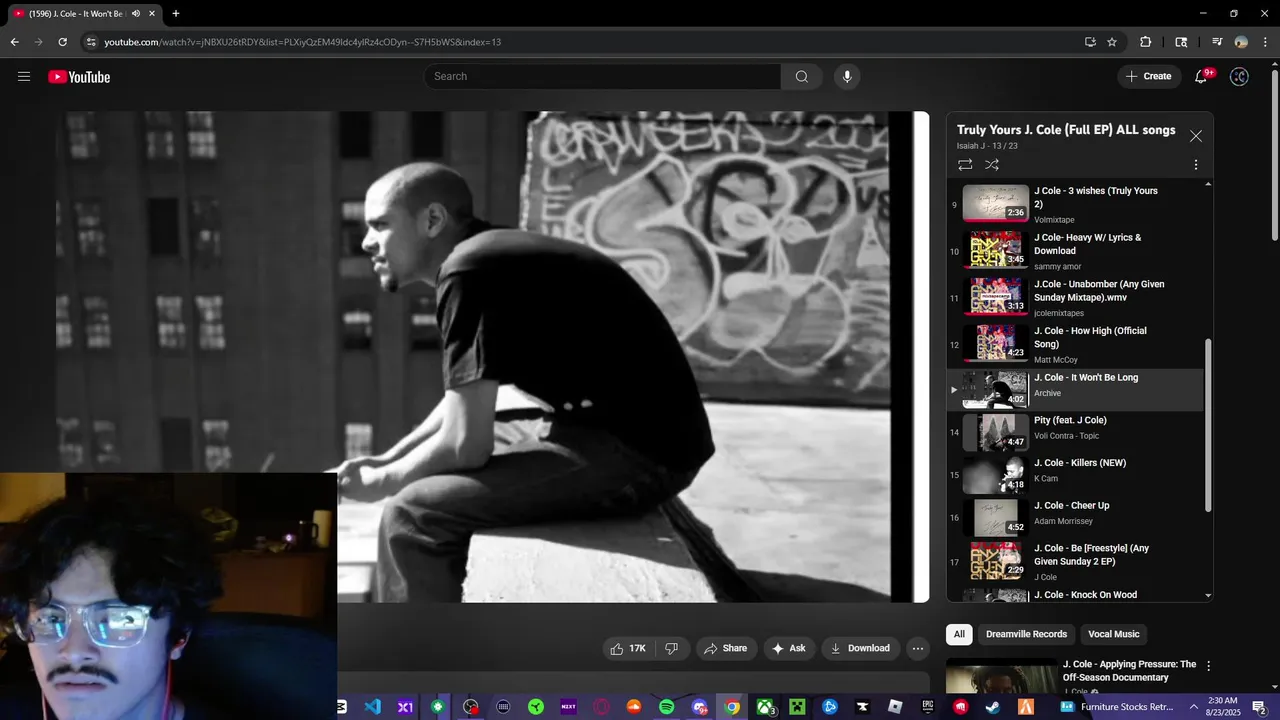Reload the page
The width and height of the screenshot is (1280, 720).
point(62,42)
